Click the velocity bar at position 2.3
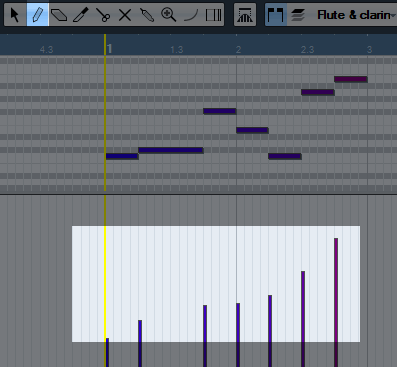This screenshot has width=397, height=367. click(303, 319)
